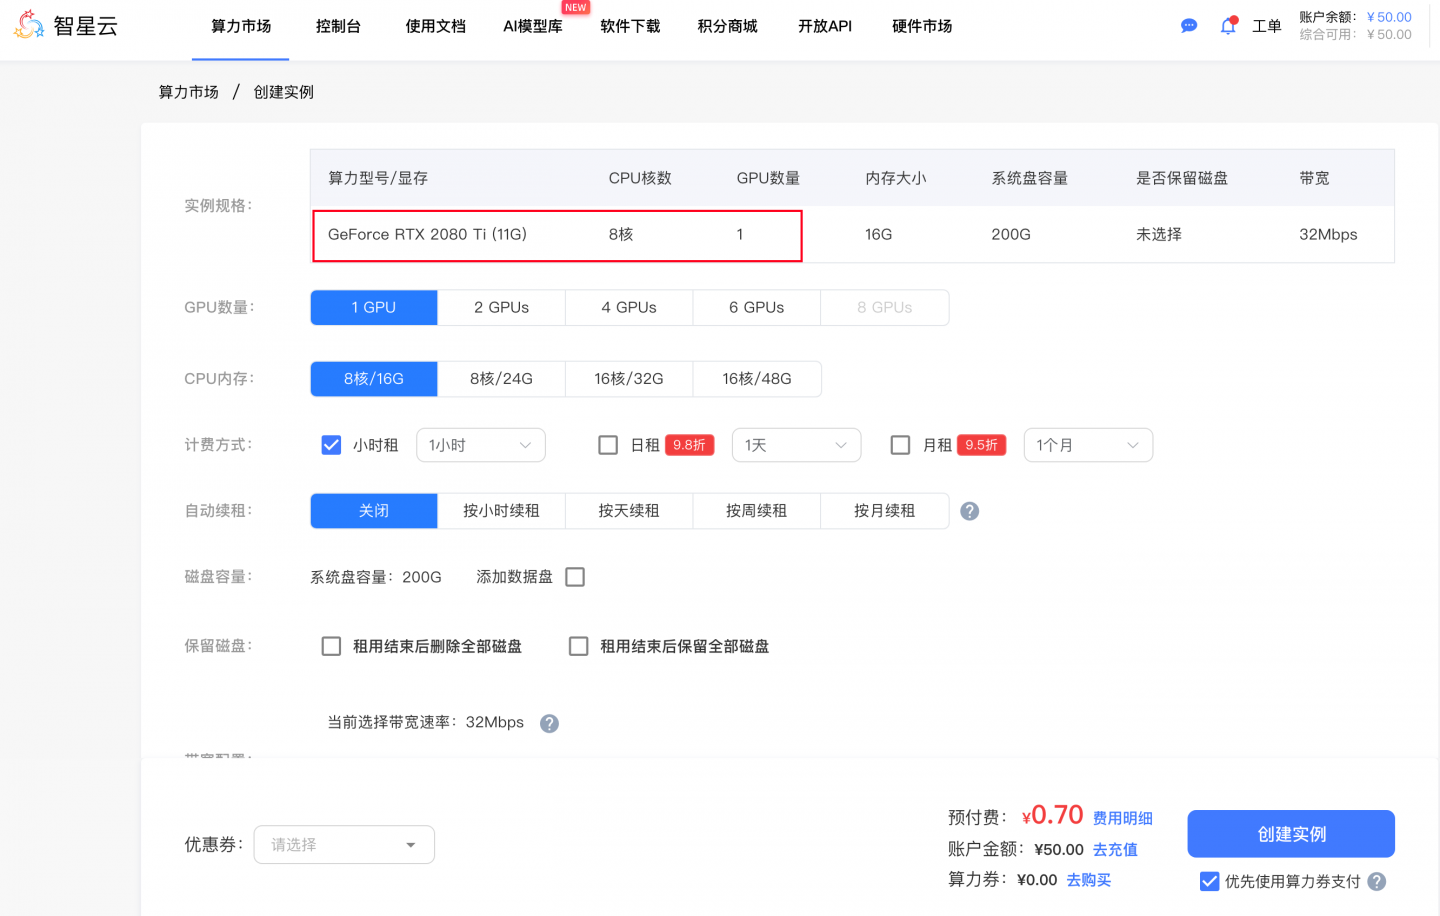Choose 按天续租 auto-renew option
1440x916 pixels.
coord(629,511)
